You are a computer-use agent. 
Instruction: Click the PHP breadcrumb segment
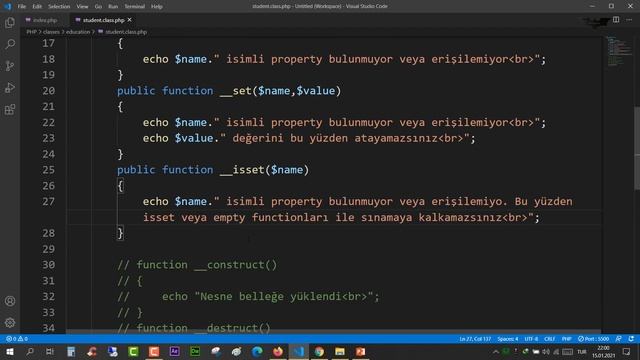(31, 32)
